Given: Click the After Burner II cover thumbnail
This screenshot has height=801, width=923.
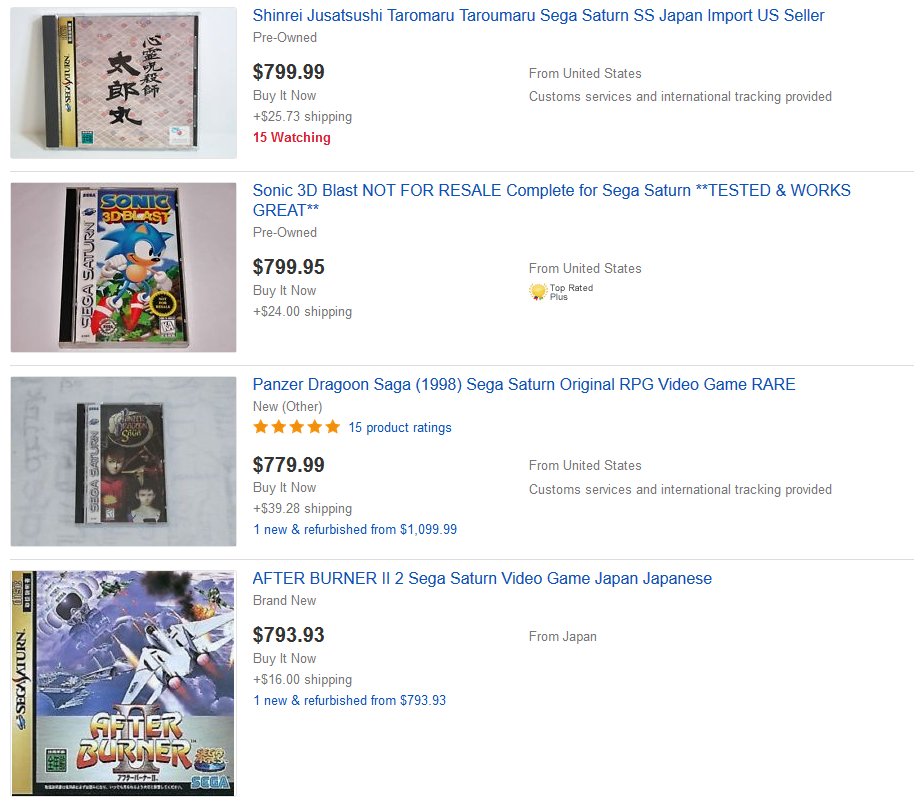Looking at the screenshot, I should (x=124, y=683).
